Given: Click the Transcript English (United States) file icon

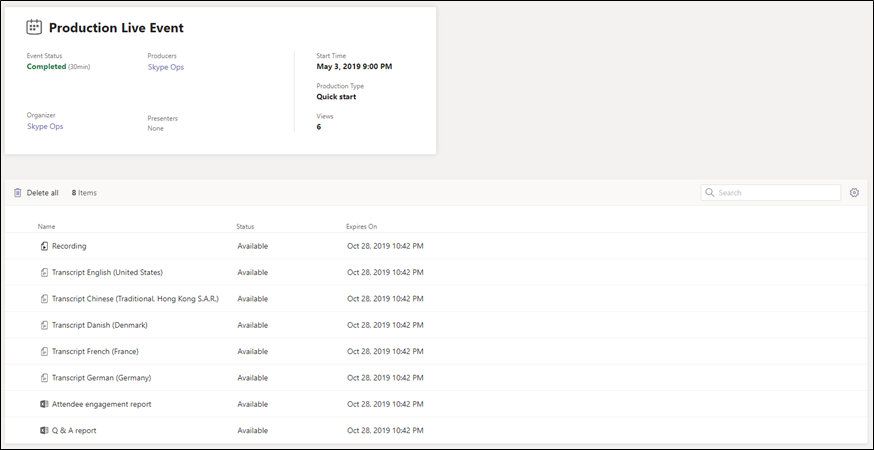Looking at the screenshot, I should tap(44, 273).
